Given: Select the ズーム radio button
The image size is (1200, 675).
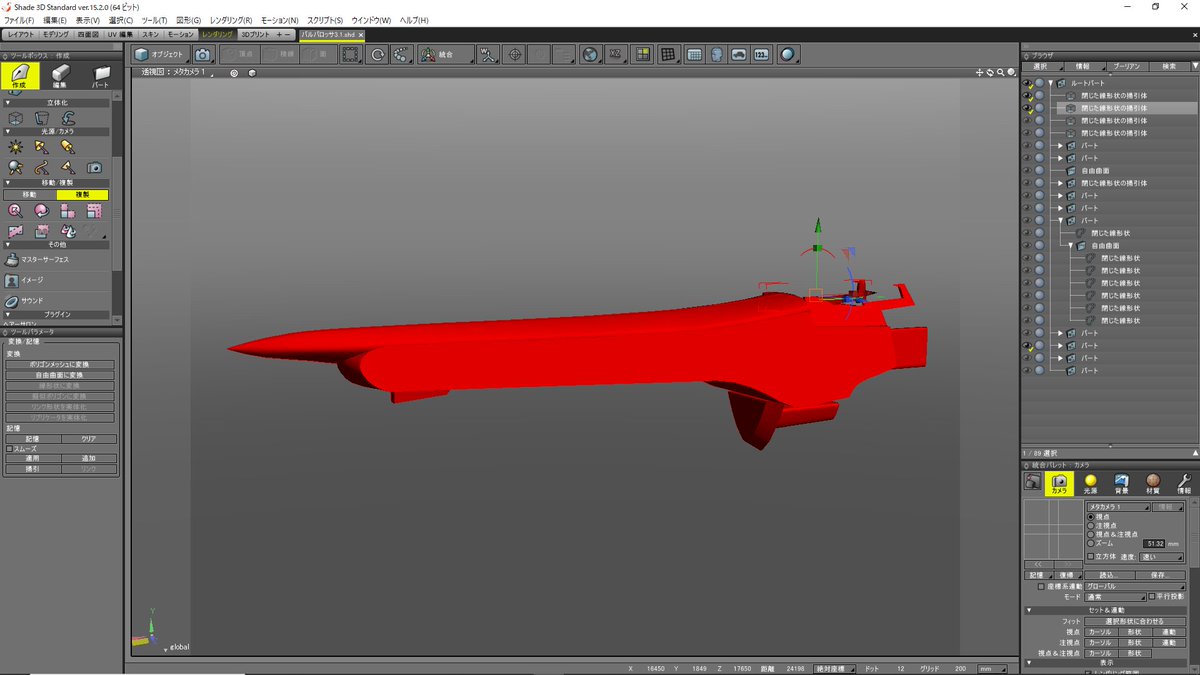Looking at the screenshot, I should click(x=1091, y=543).
